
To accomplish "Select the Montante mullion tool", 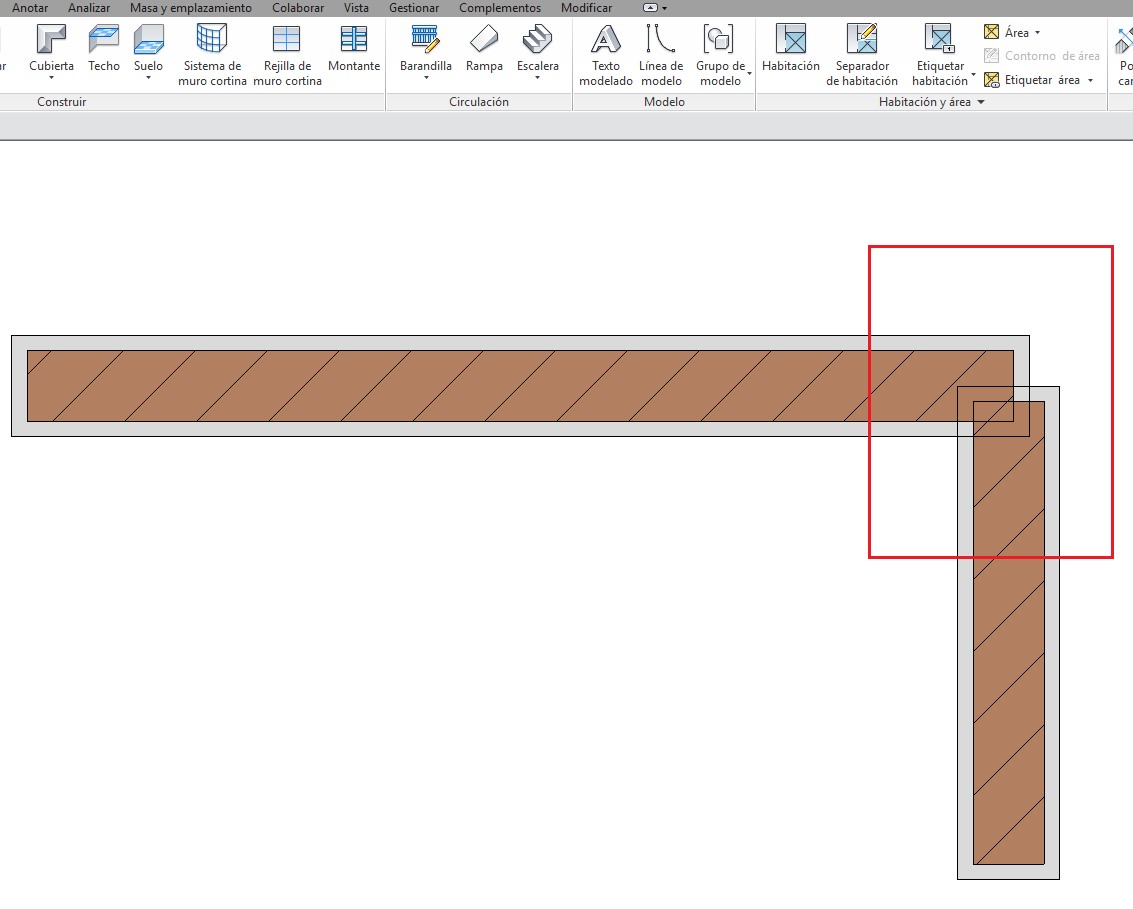I will (x=354, y=50).
